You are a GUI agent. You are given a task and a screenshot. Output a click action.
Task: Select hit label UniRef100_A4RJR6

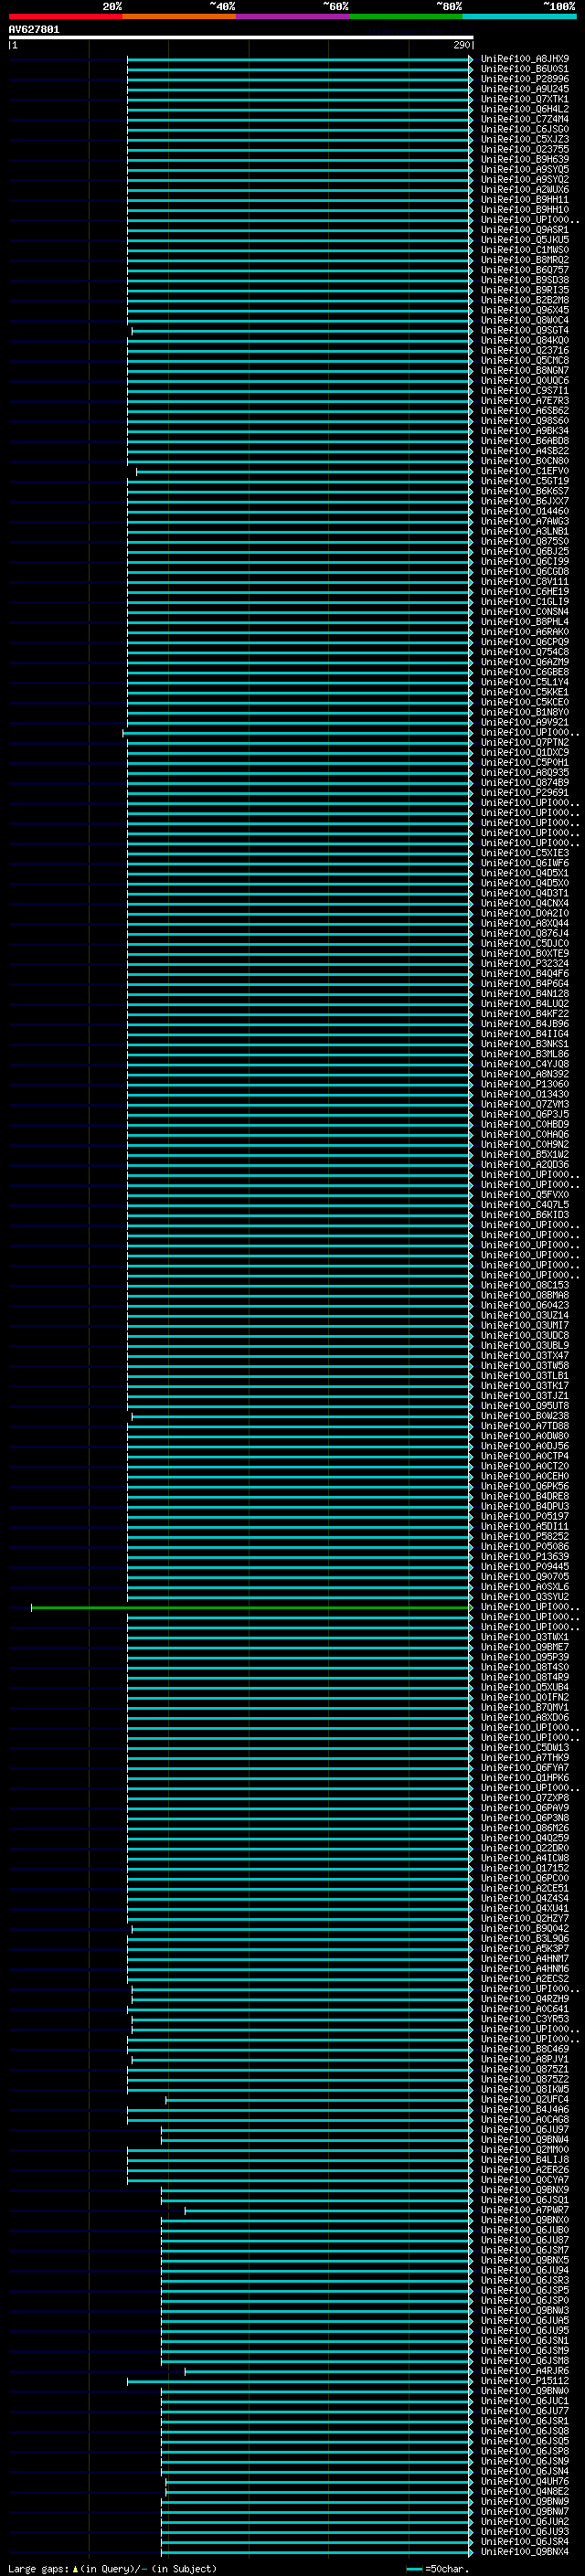[525, 2371]
